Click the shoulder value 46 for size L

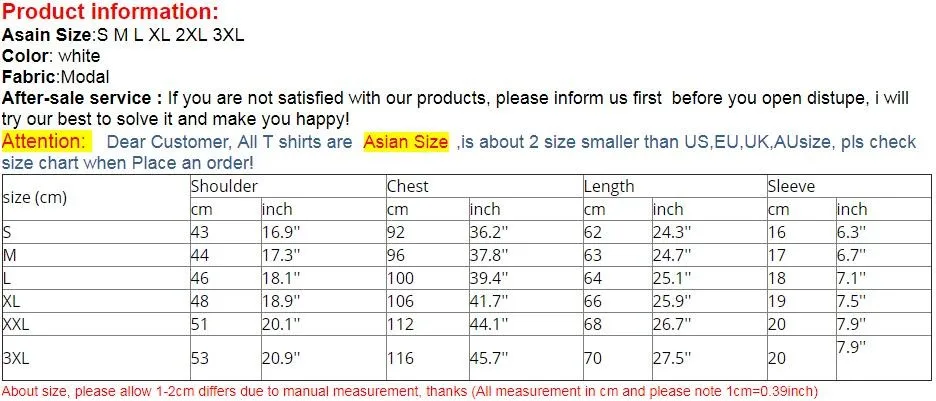click(200, 278)
